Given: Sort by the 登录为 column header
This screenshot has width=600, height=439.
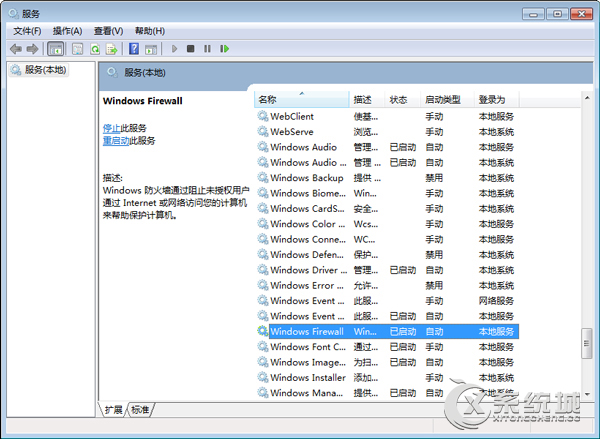Looking at the screenshot, I should click(x=497, y=100).
